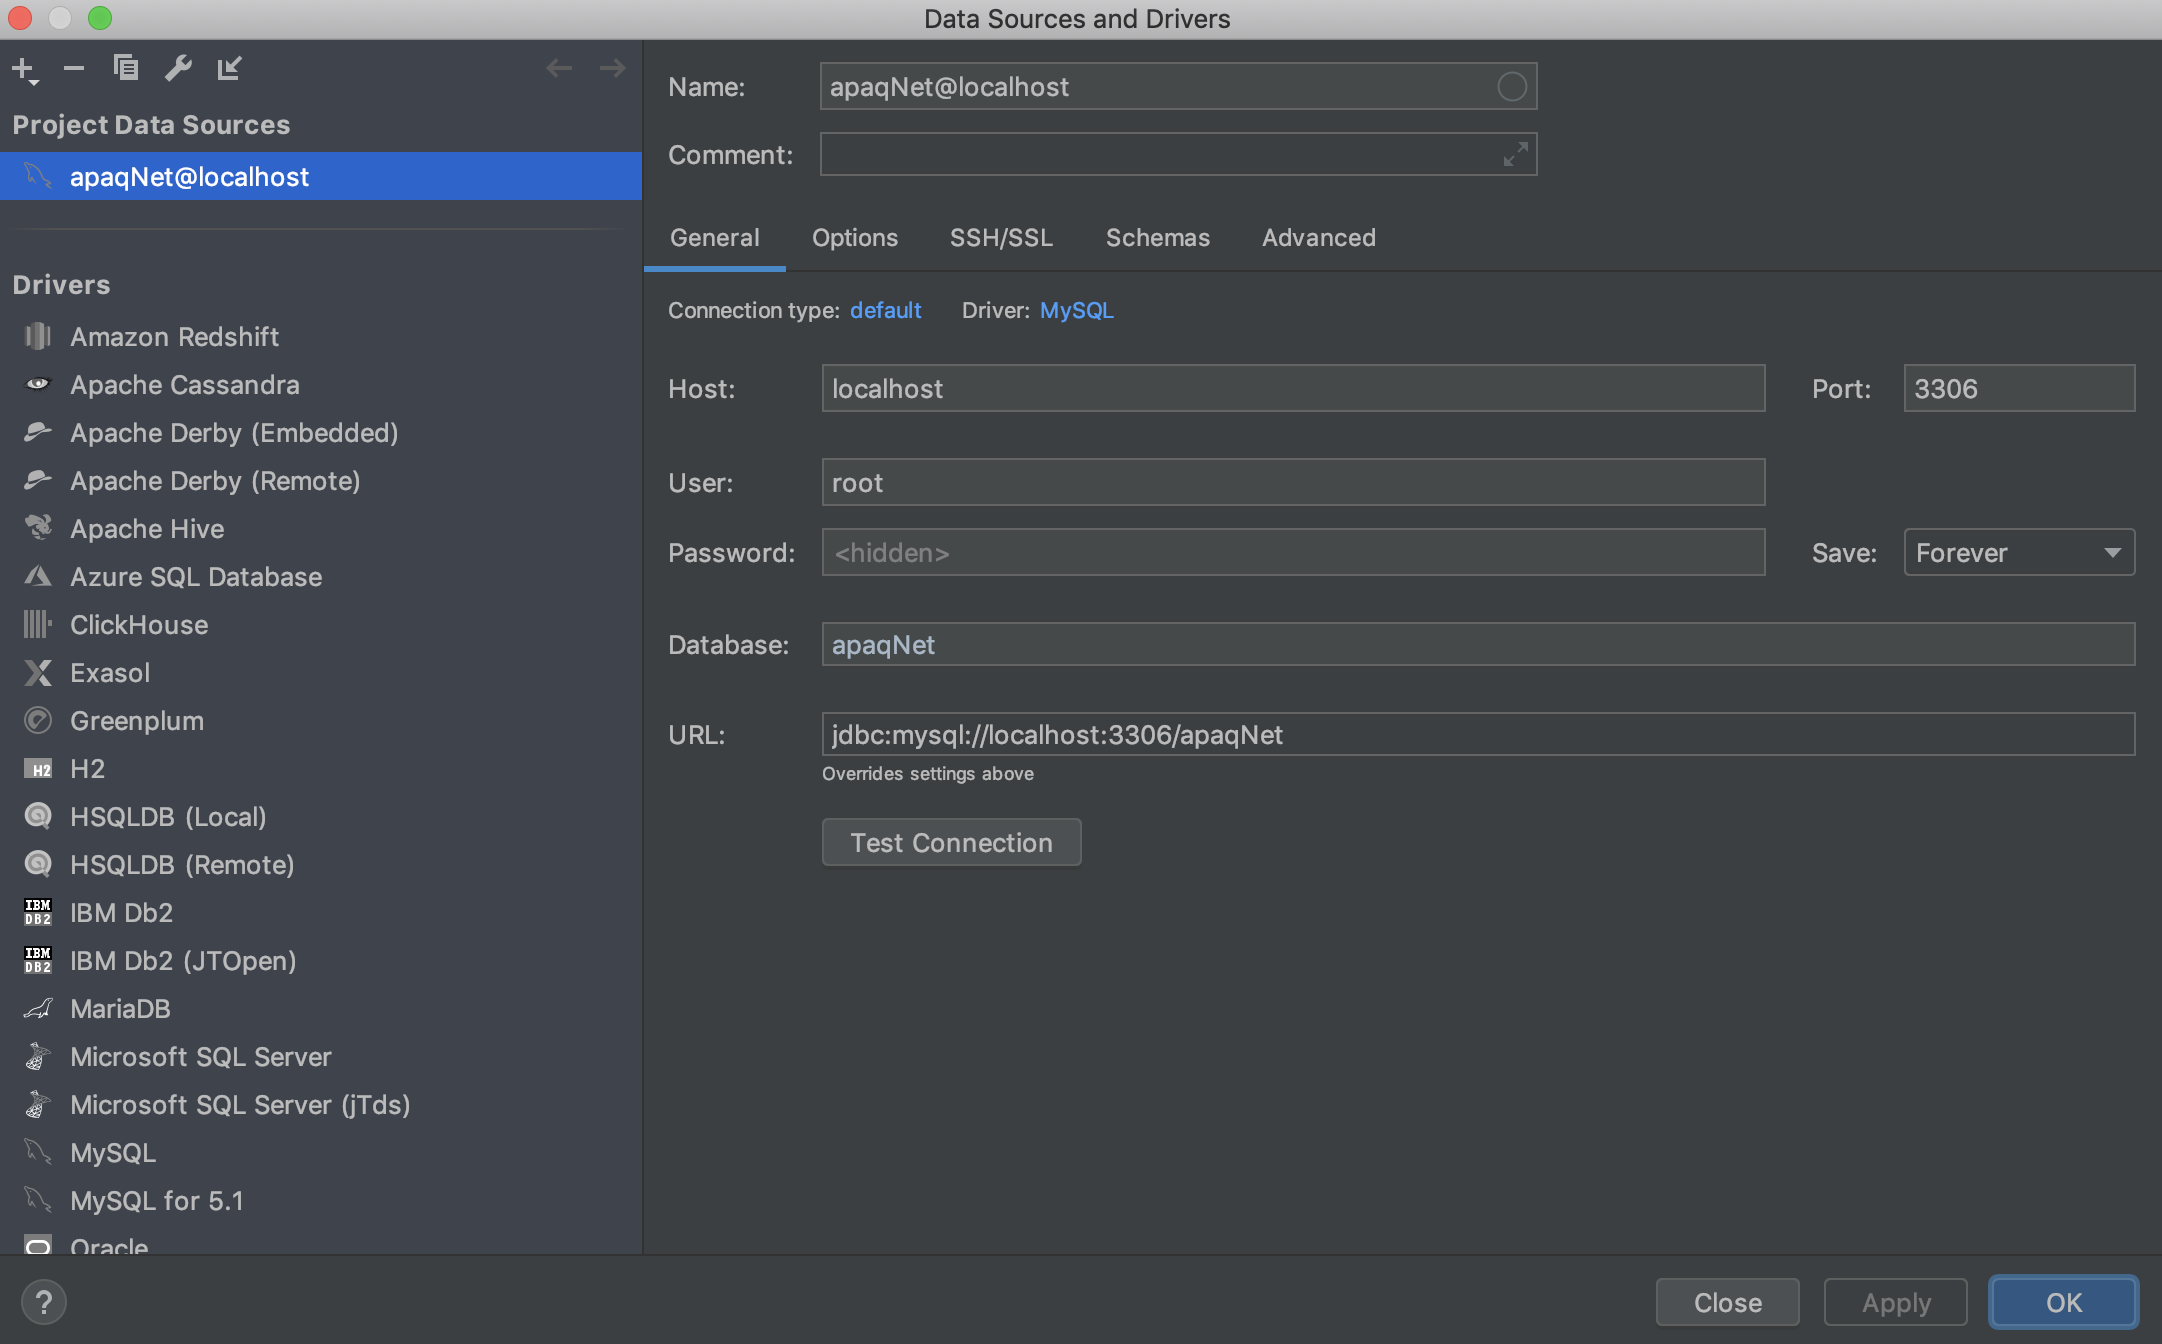Click the color circle in Name field
Viewport: 2162px width, 1344px height.
(x=1511, y=87)
